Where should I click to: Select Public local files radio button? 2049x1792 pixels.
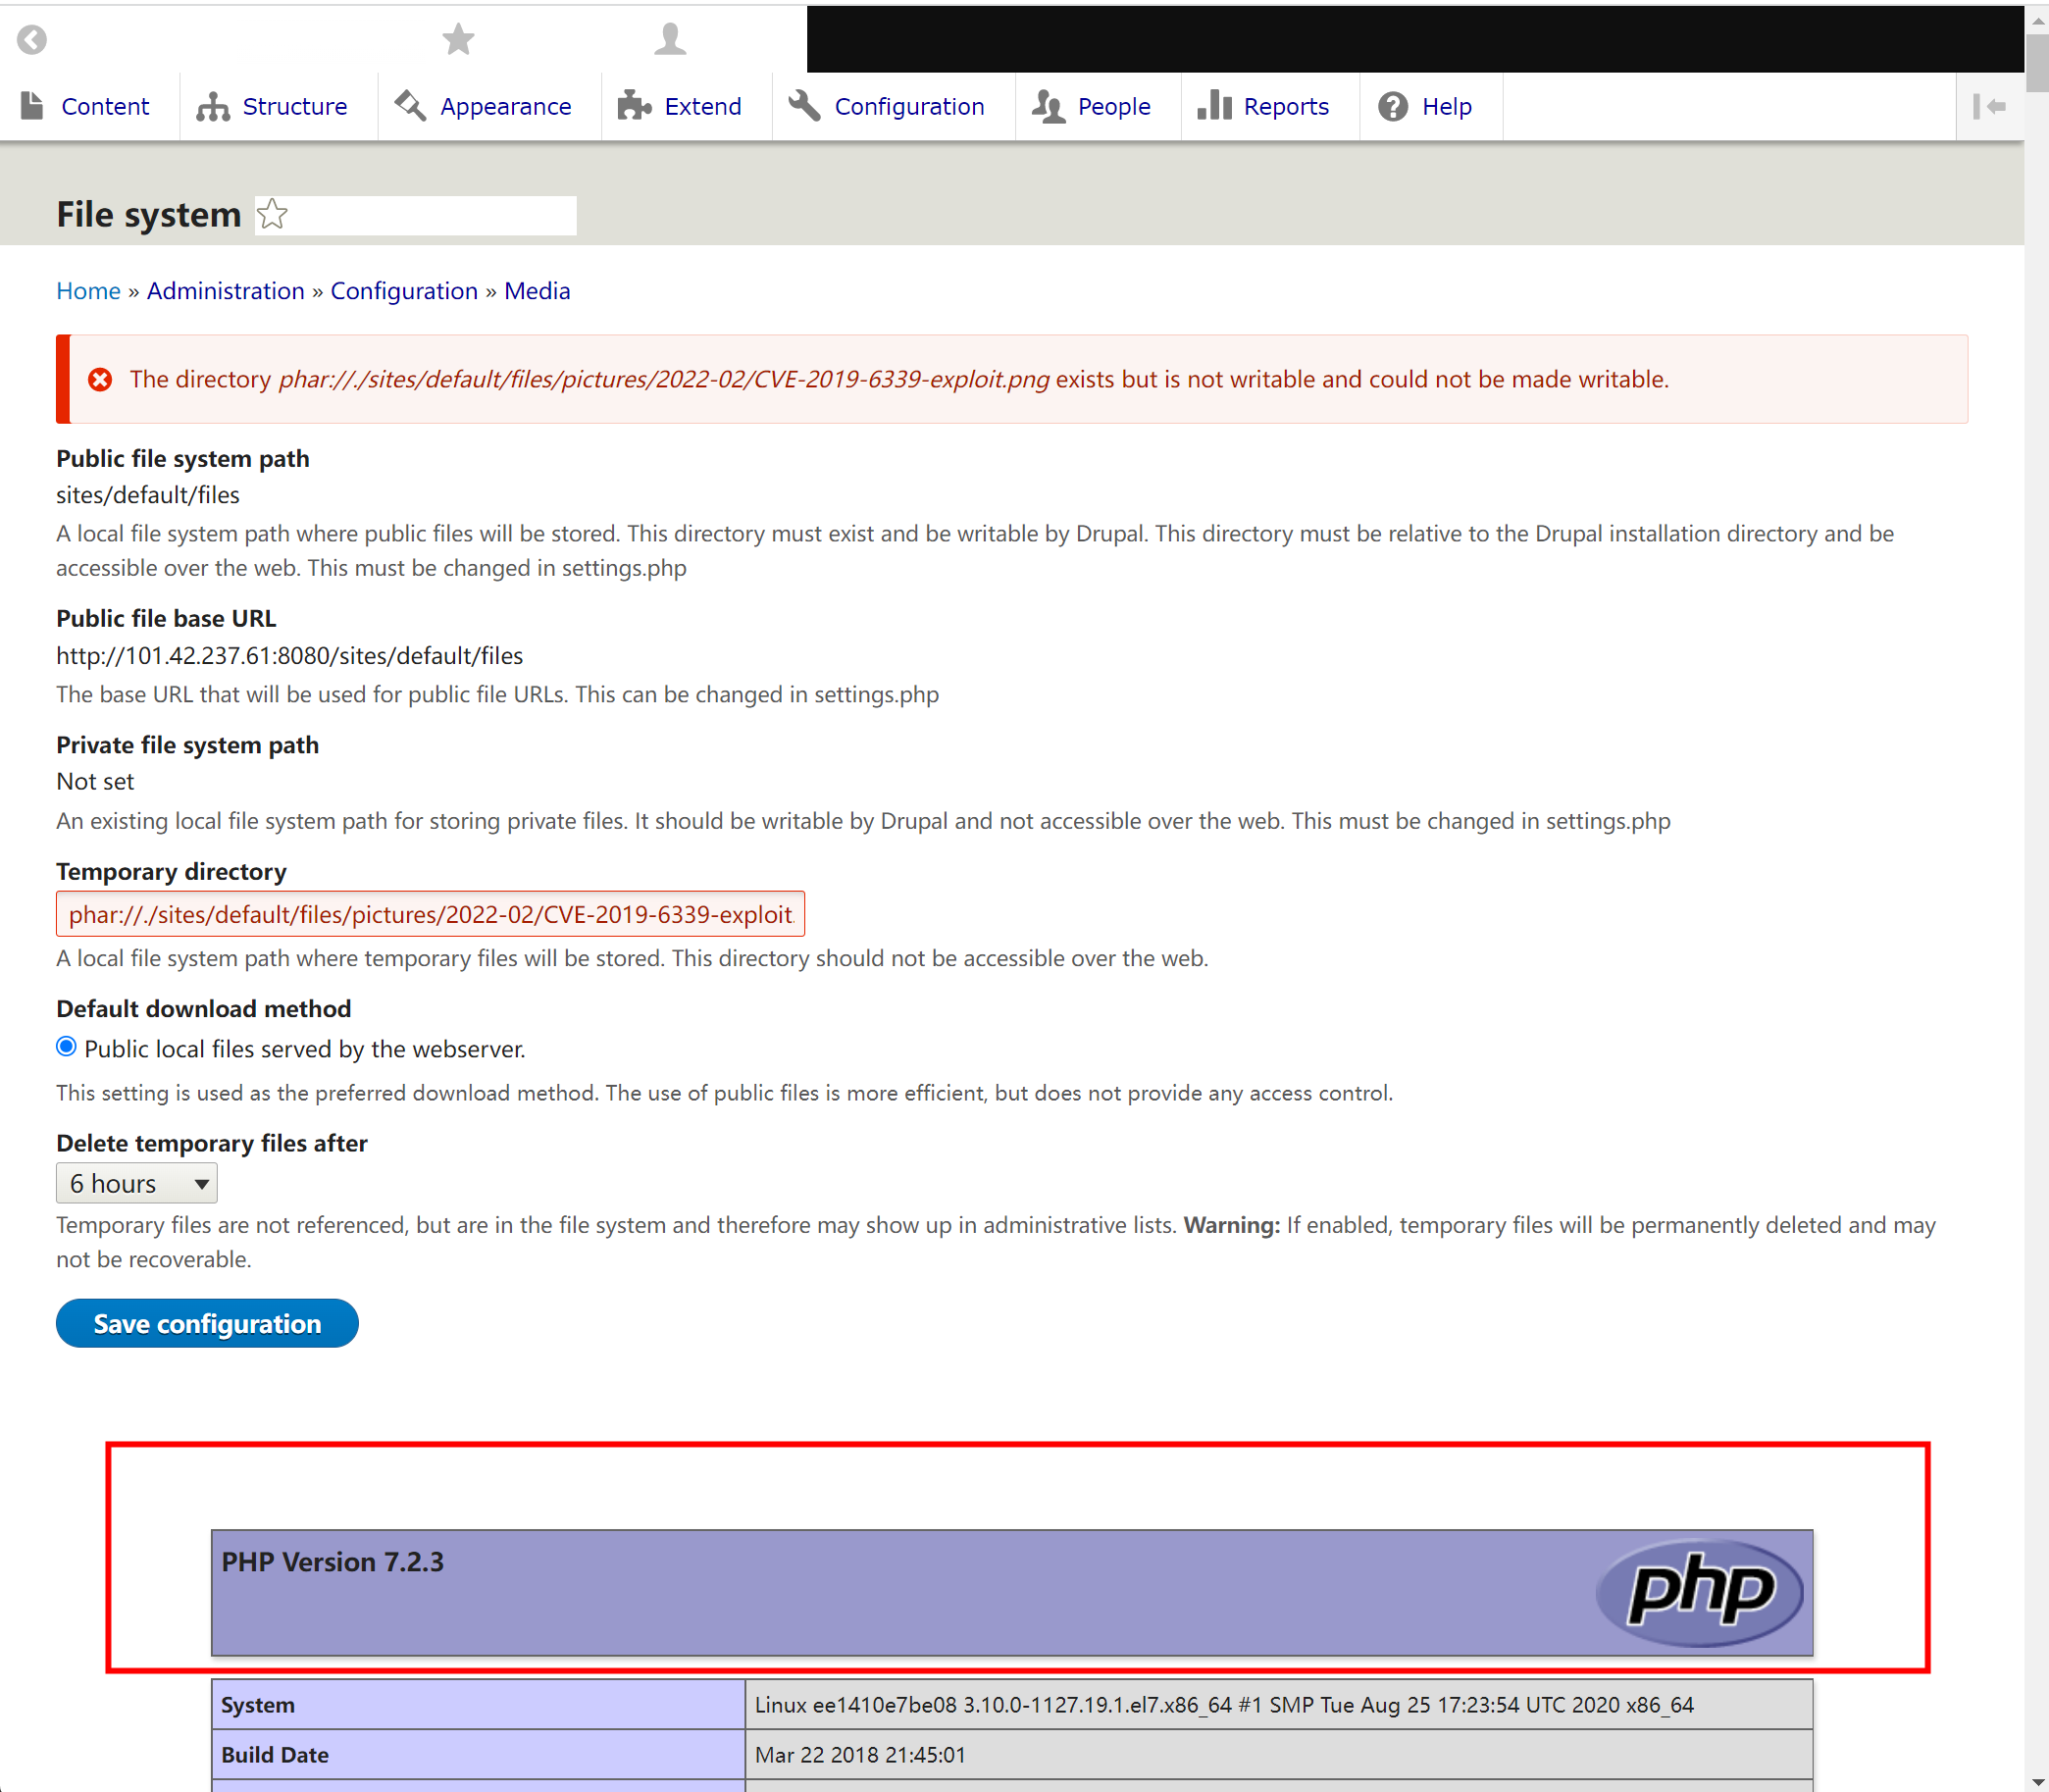coord(66,1047)
